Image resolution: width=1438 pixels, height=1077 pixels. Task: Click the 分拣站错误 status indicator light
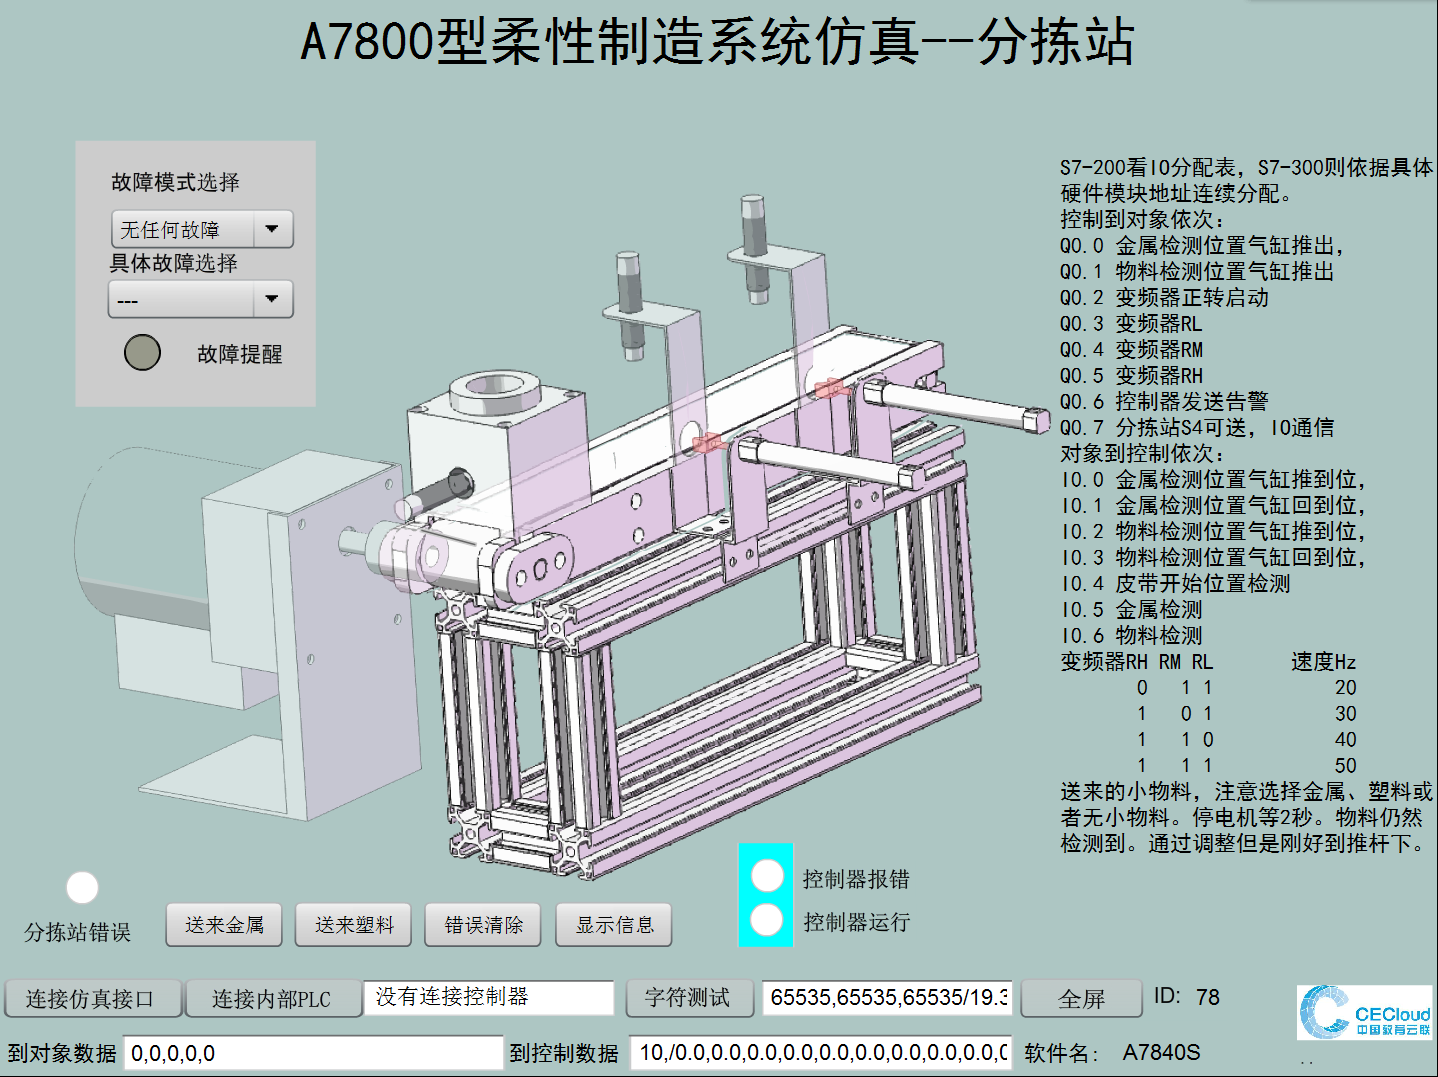pyautogui.click(x=82, y=887)
